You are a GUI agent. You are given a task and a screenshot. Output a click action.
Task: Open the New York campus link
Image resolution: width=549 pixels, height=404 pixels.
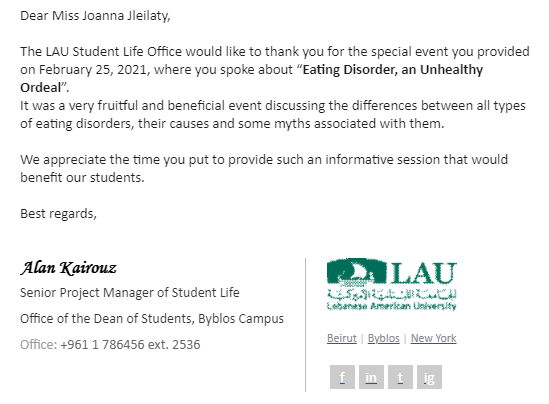pyautogui.click(x=433, y=338)
